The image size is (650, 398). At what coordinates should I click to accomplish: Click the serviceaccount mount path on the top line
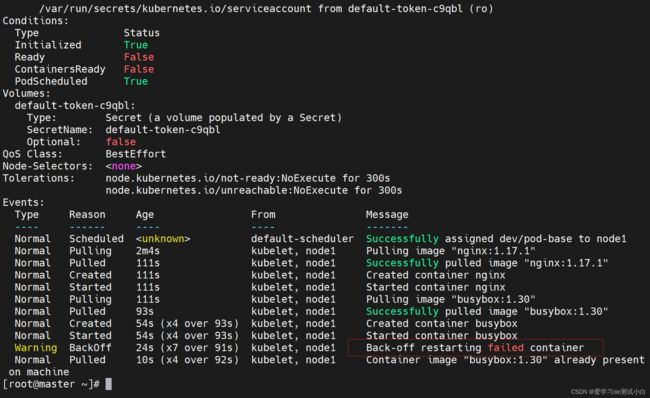coord(175,8)
